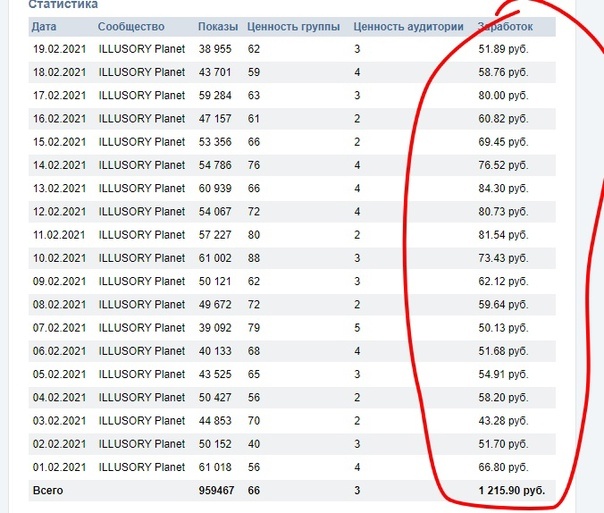Viewport: 604px width, 513px height.
Task: Select the date 02.02.2021
Action: pyautogui.click(x=59, y=444)
